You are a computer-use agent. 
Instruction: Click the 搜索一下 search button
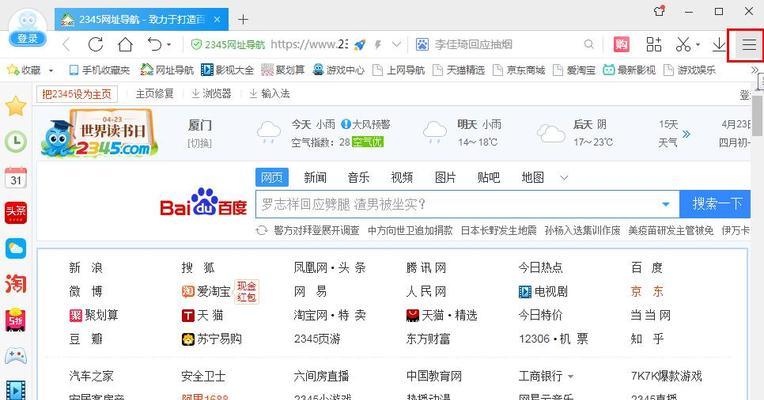pos(715,204)
